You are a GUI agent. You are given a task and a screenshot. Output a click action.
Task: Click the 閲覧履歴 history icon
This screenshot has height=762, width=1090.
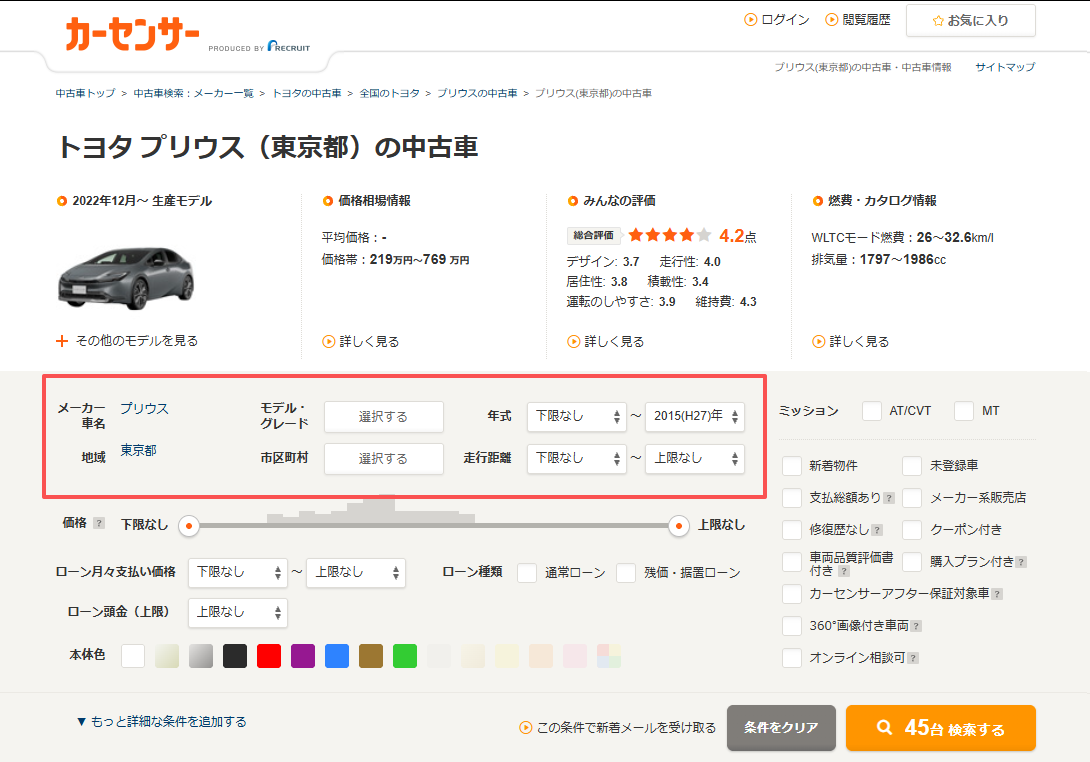tap(830, 20)
